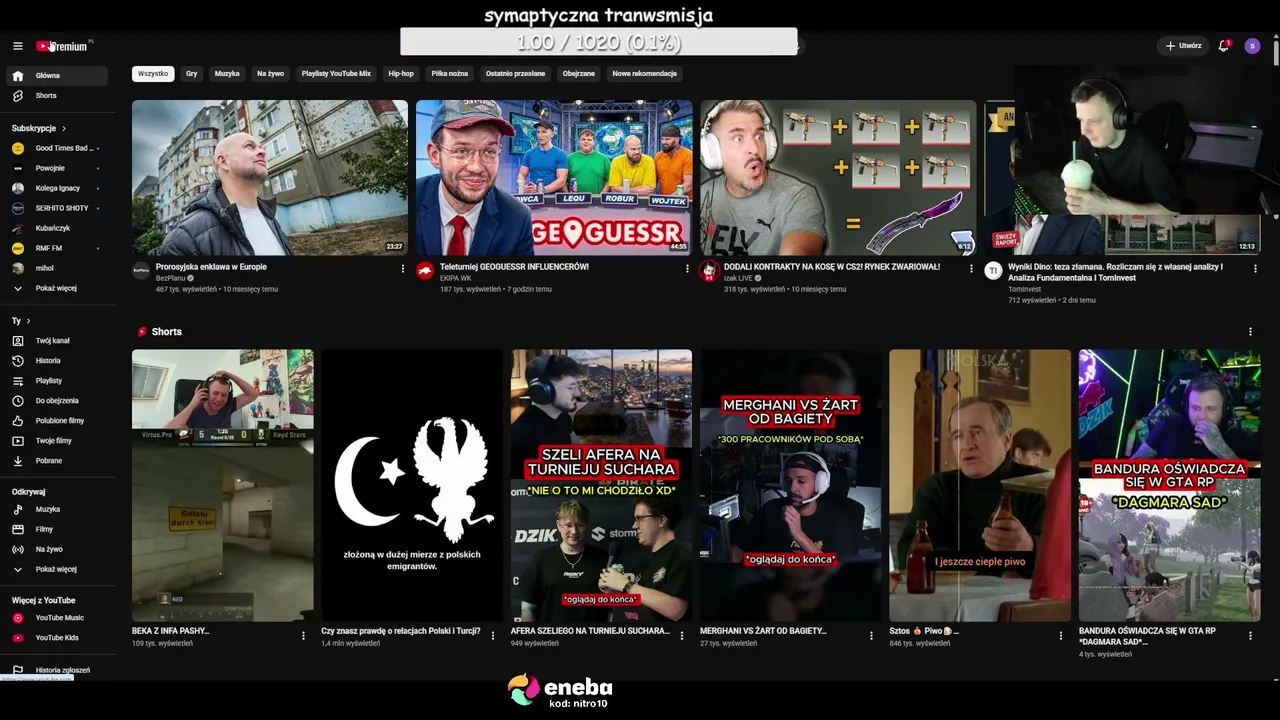Open options for DODALI KONTRAKTY video
This screenshot has height=720, width=1280.
click(971, 268)
